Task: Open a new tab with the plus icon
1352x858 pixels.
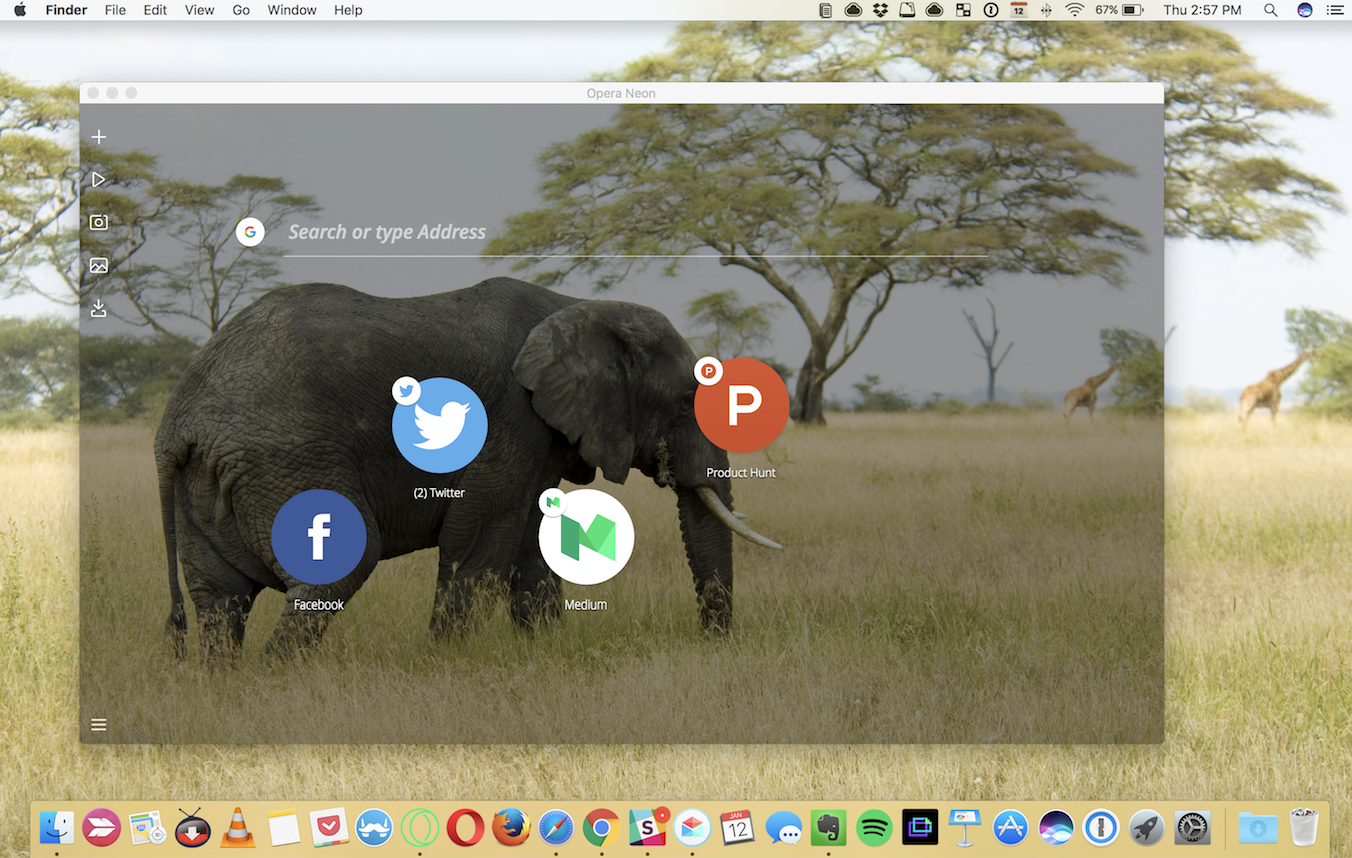Action: point(98,137)
